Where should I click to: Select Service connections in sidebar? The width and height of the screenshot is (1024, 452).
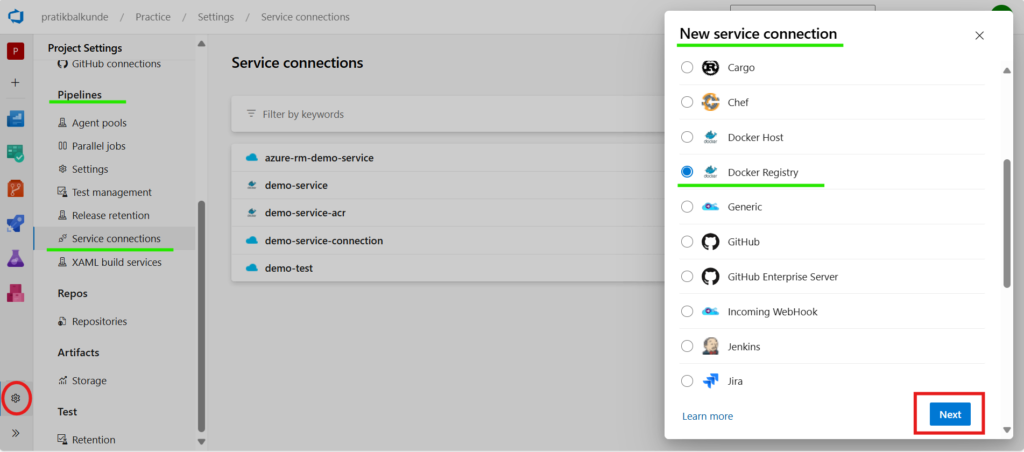114,238
